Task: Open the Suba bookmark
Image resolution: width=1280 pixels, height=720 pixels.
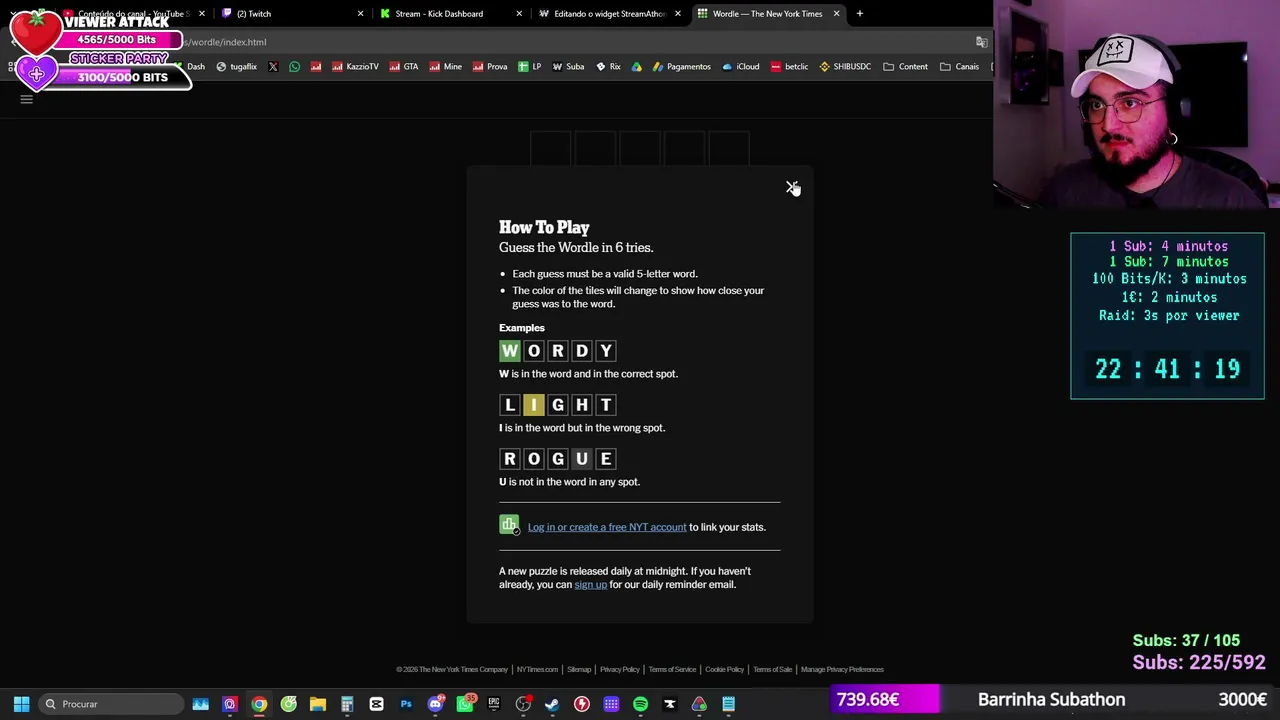Action: (568, 67)
